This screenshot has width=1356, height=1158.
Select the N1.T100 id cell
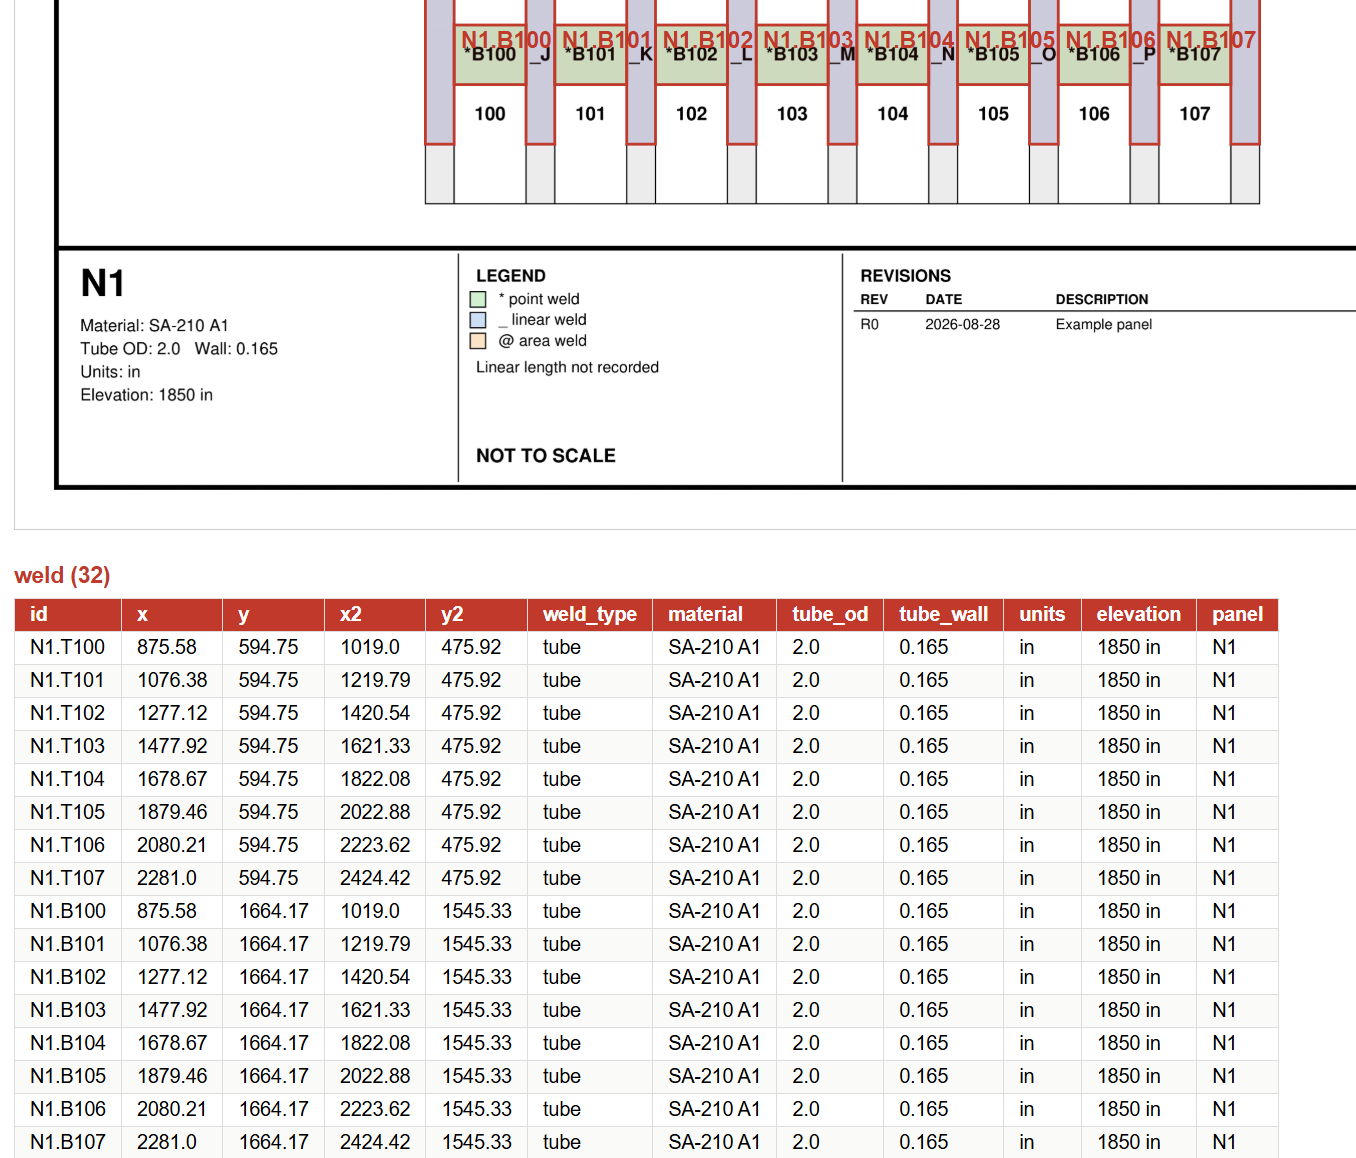(x=67, y=647)
